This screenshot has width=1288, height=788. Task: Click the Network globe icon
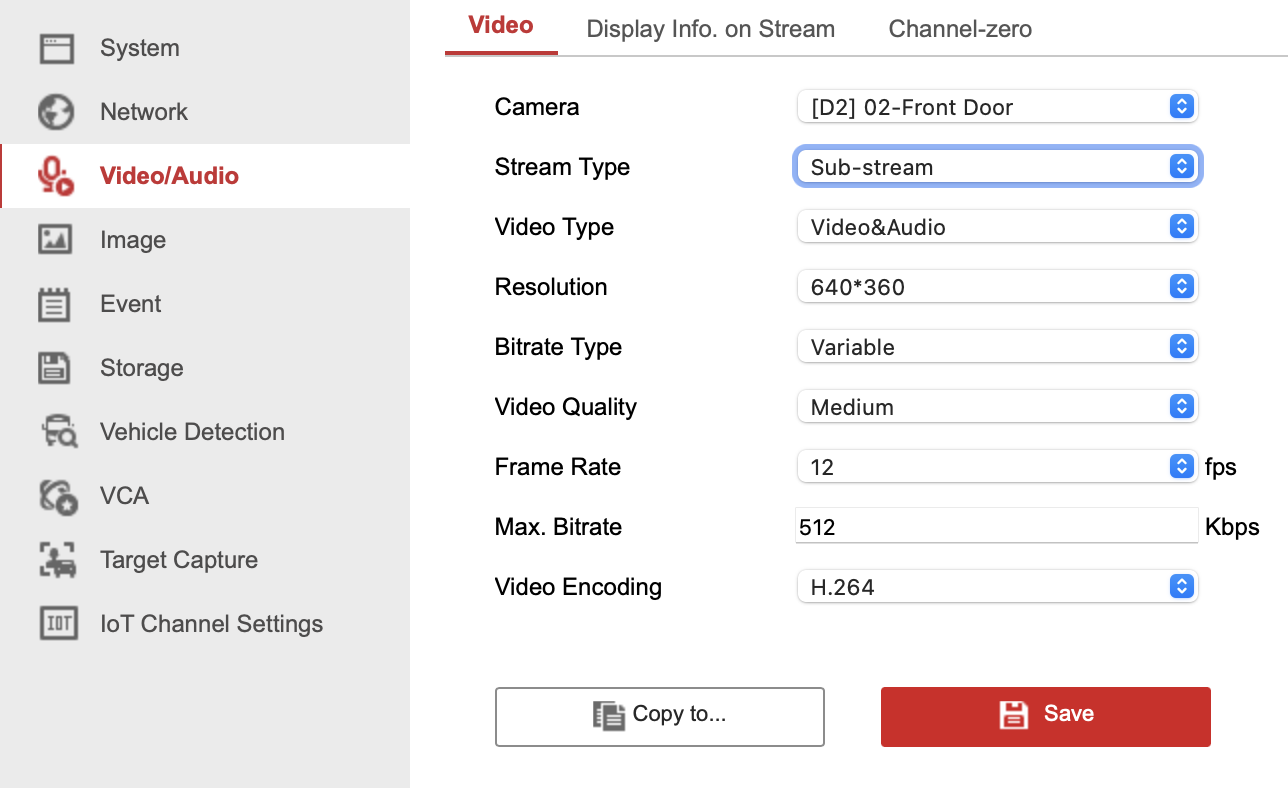[x=56, y=112]
